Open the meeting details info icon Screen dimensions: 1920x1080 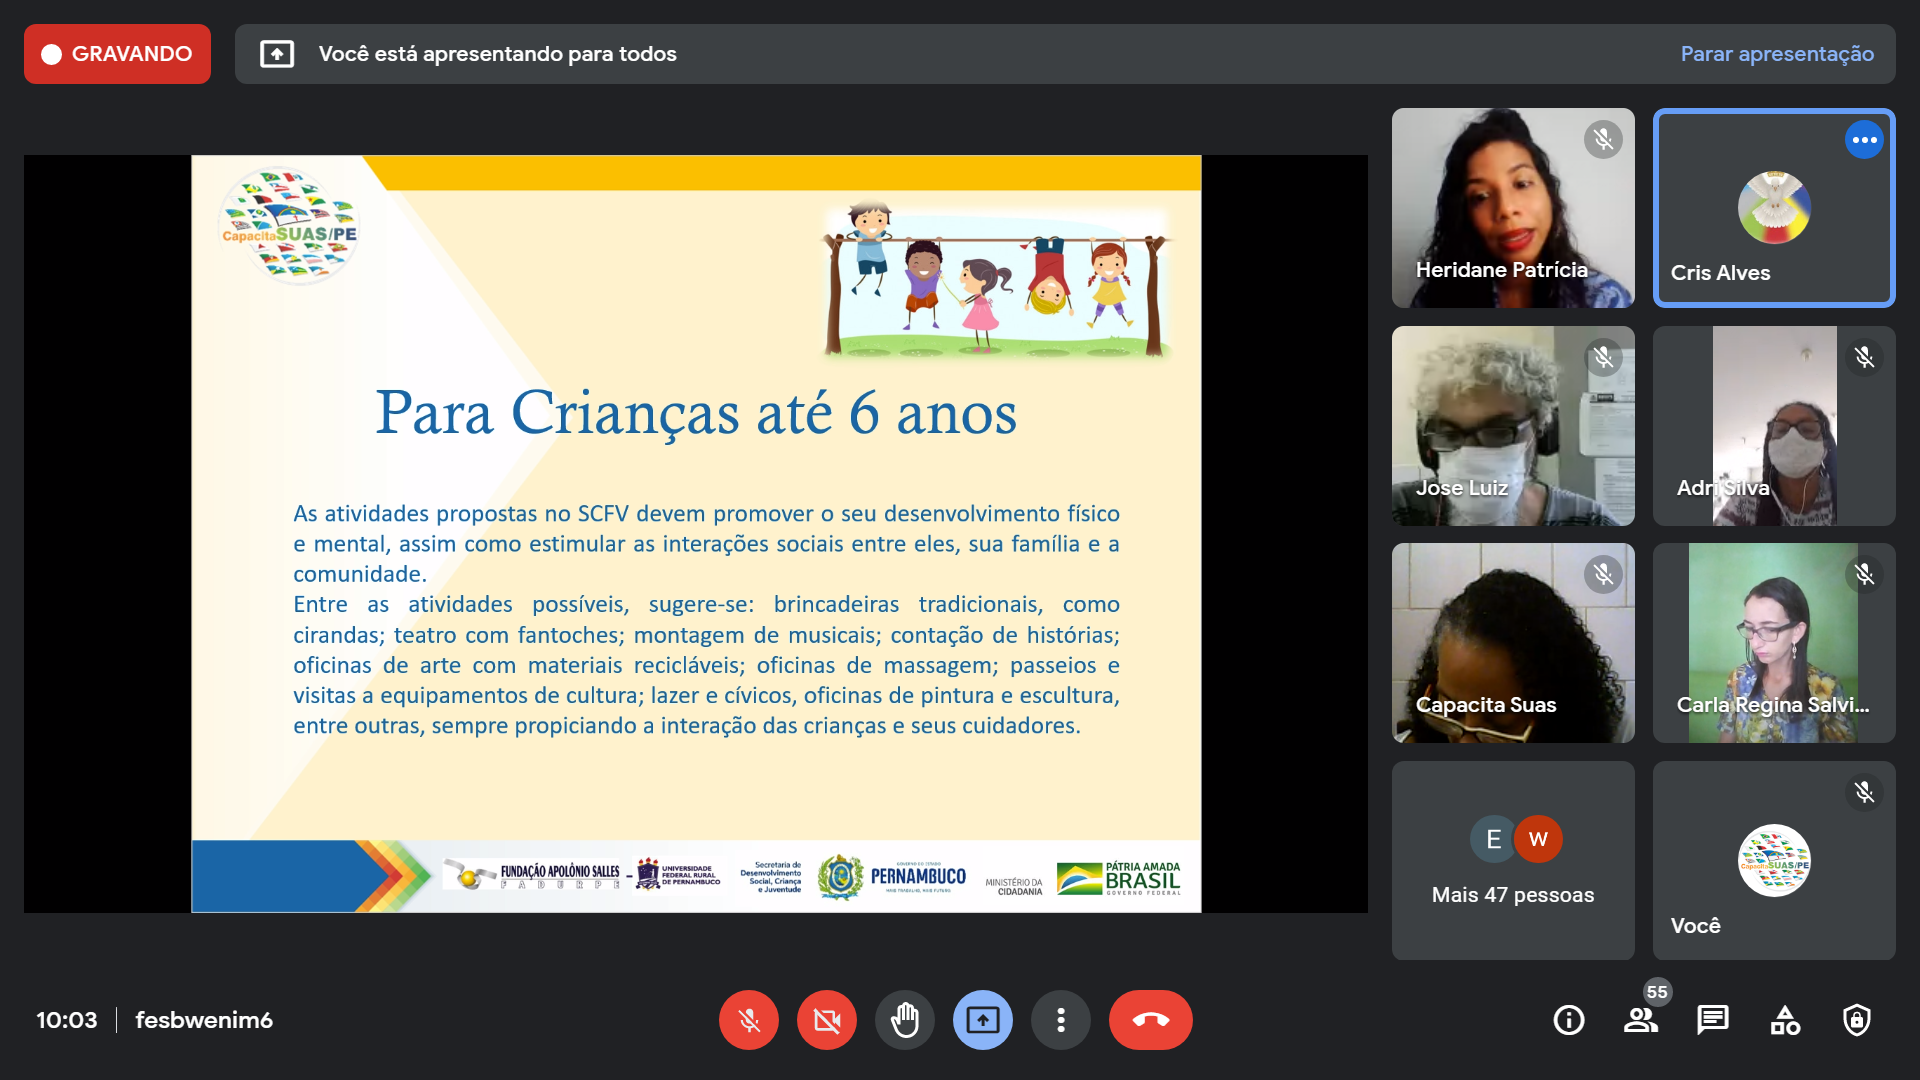[1568, 1020]
